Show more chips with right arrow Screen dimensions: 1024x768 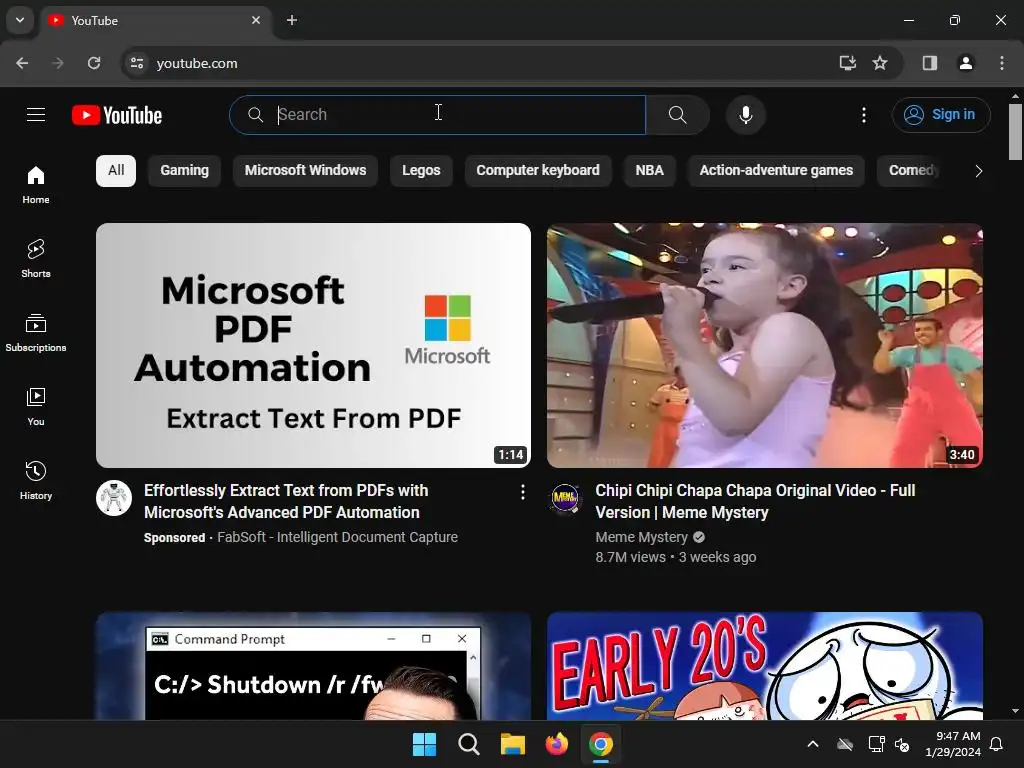978,171
